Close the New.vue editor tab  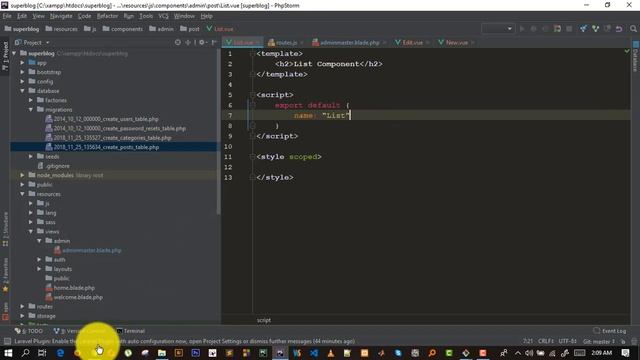[473, 42]
